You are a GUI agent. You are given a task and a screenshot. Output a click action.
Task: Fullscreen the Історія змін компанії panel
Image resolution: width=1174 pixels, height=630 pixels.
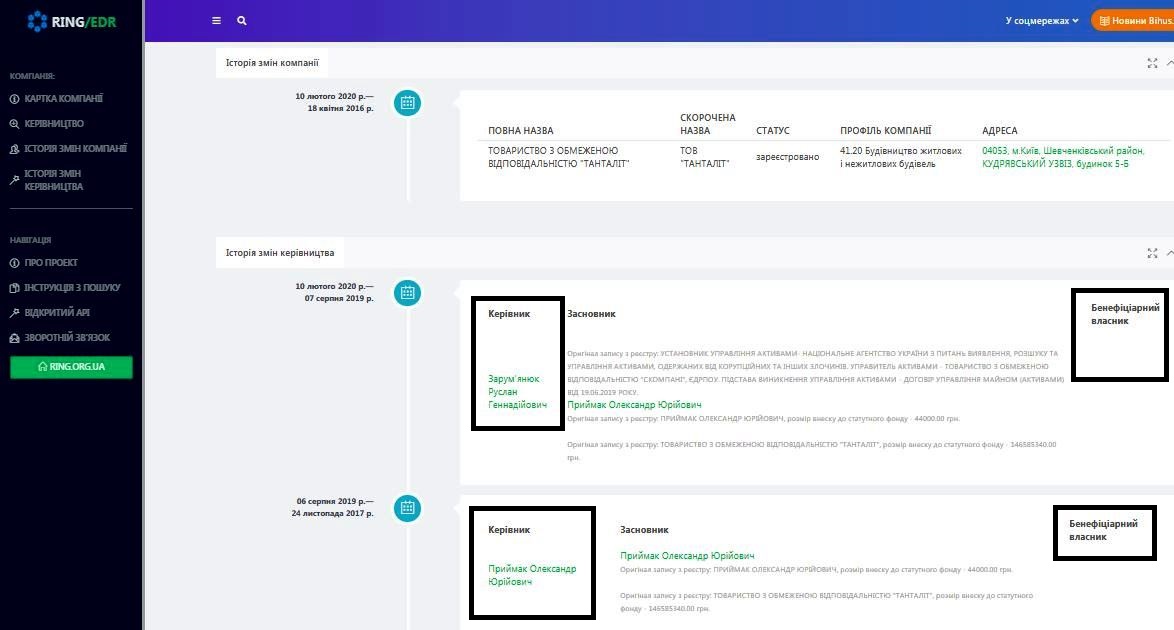[x=1152, y=63]
